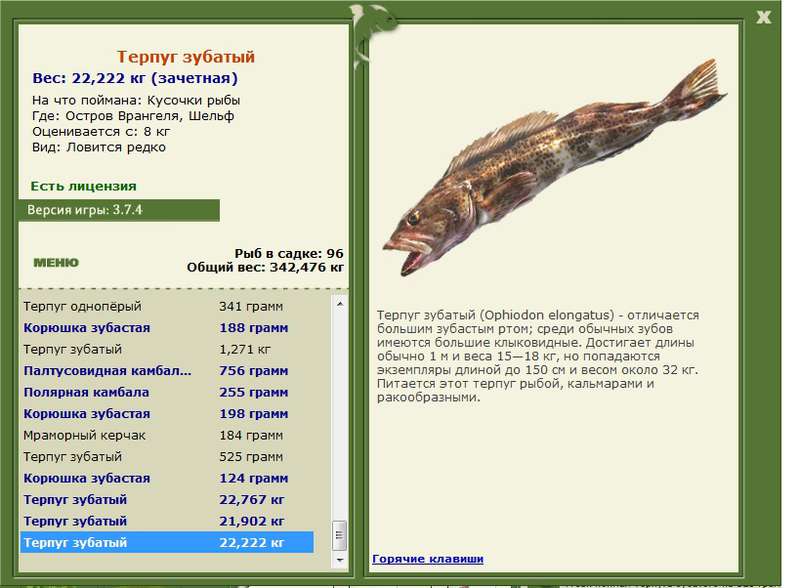Select Терпуг зубатый 525 грамм entry
The image size is (800, 588).
pyautogui.click(x=167, y=457)
